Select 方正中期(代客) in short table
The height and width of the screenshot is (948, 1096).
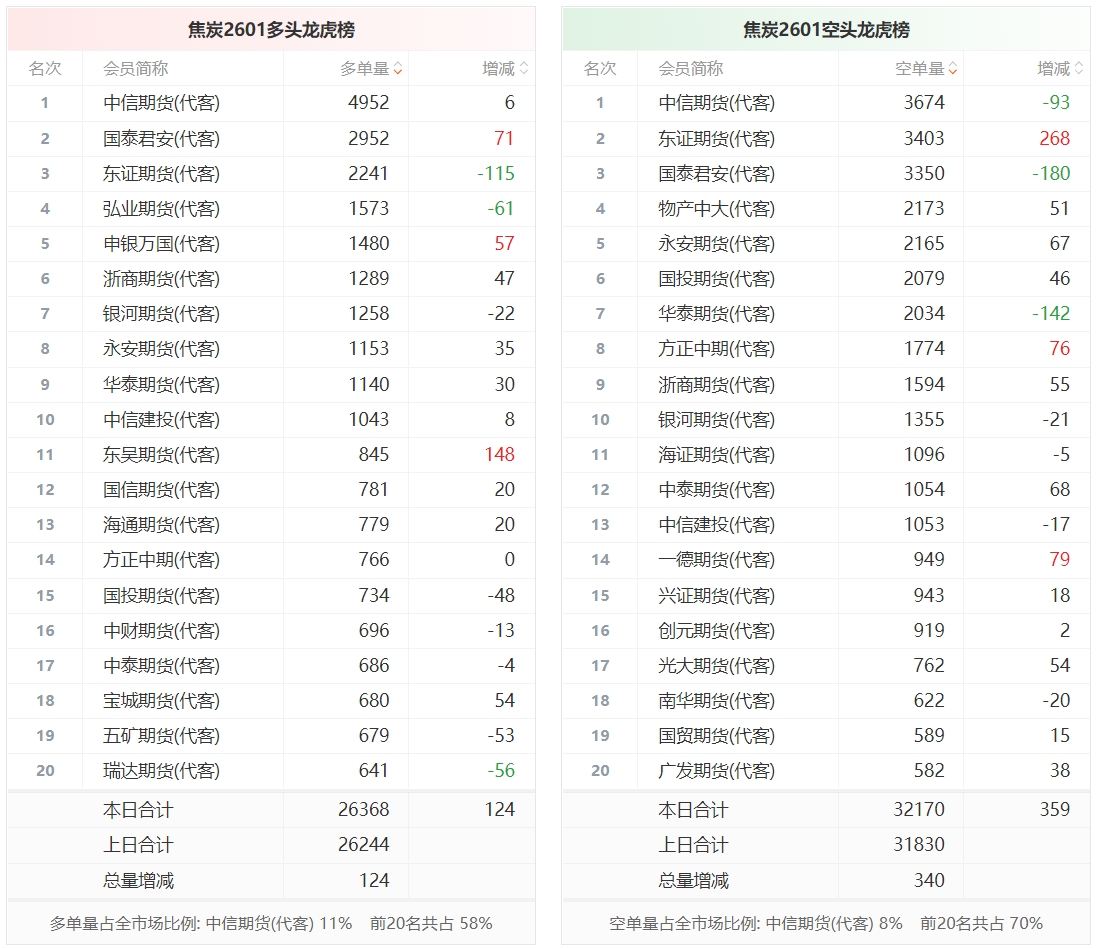pos(716,348)
